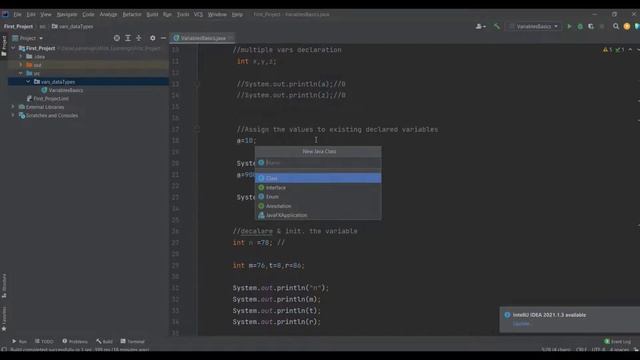Click Expand All icon in Project panel
This screenshot has height=360, width=640.
[128, 38]
